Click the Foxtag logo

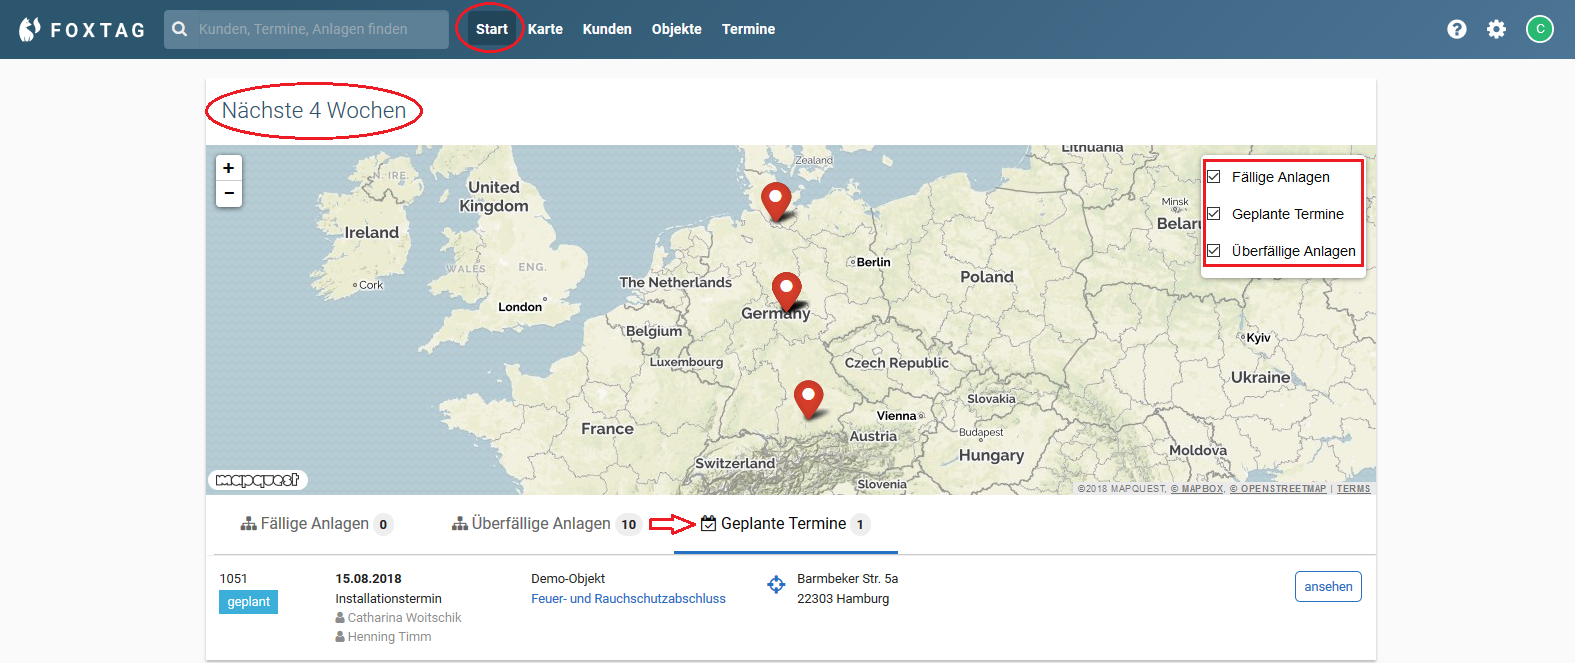coord(82,30)
